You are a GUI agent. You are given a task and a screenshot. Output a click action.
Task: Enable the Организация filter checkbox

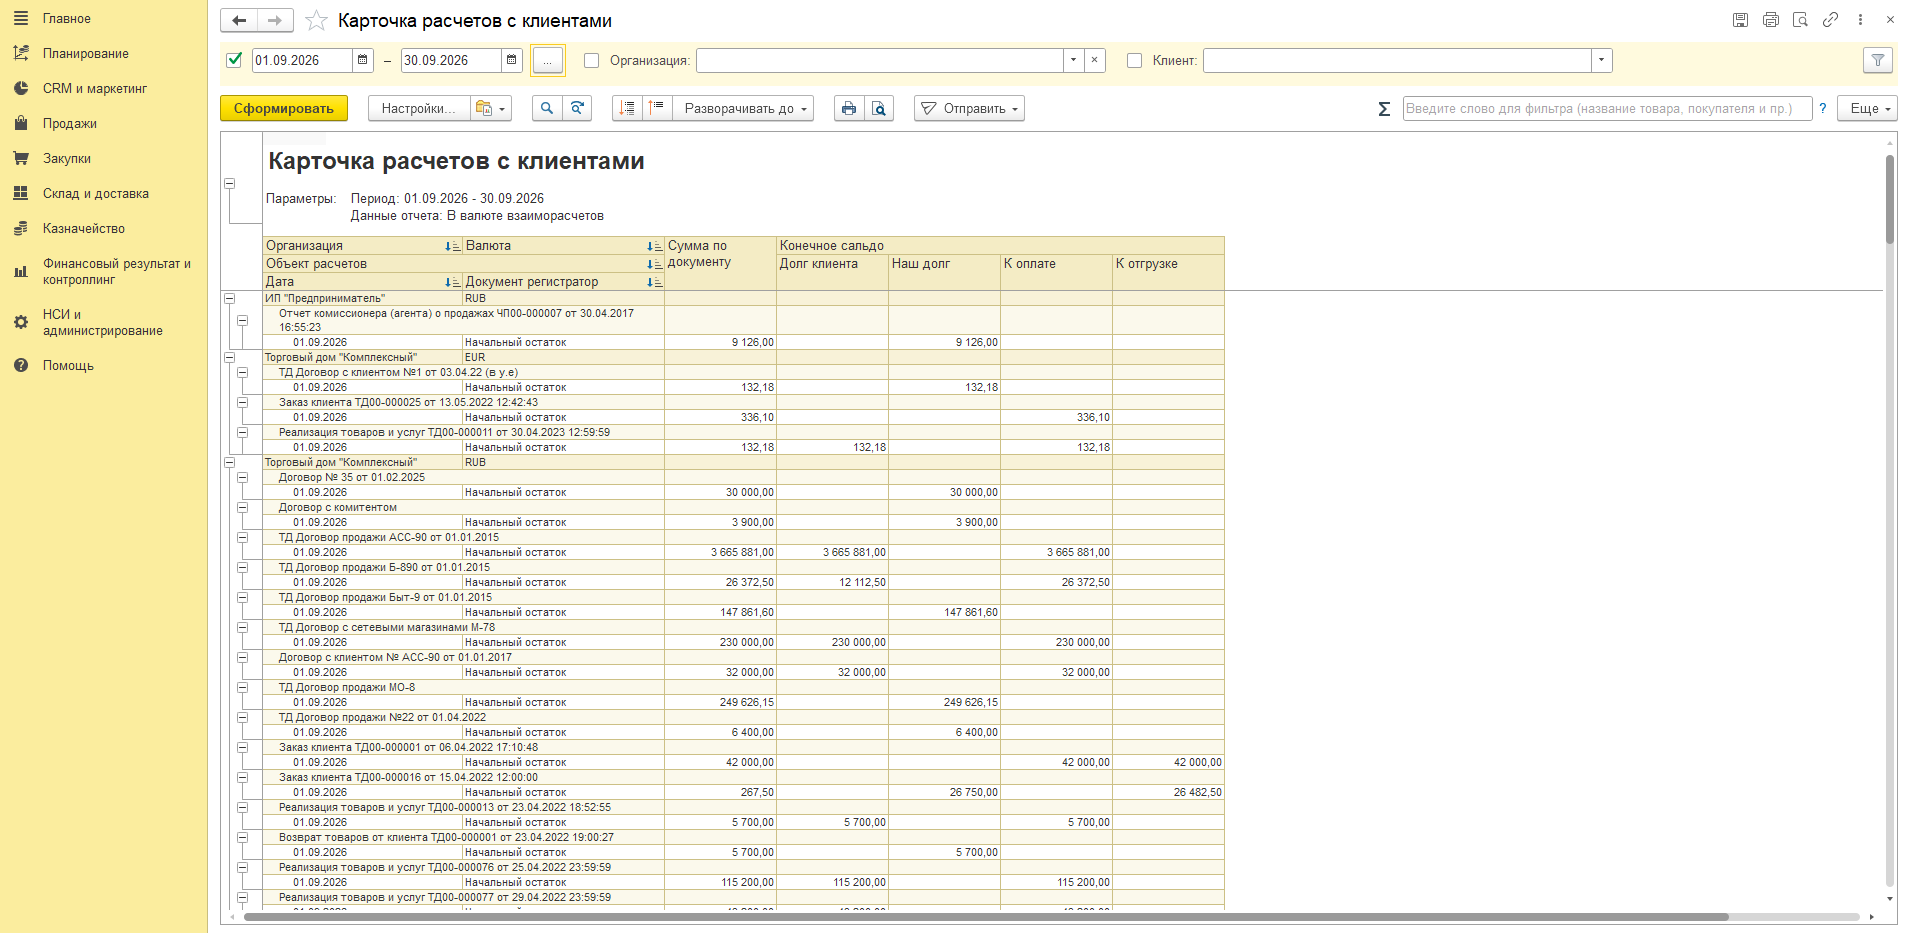(x=592, y=61)
